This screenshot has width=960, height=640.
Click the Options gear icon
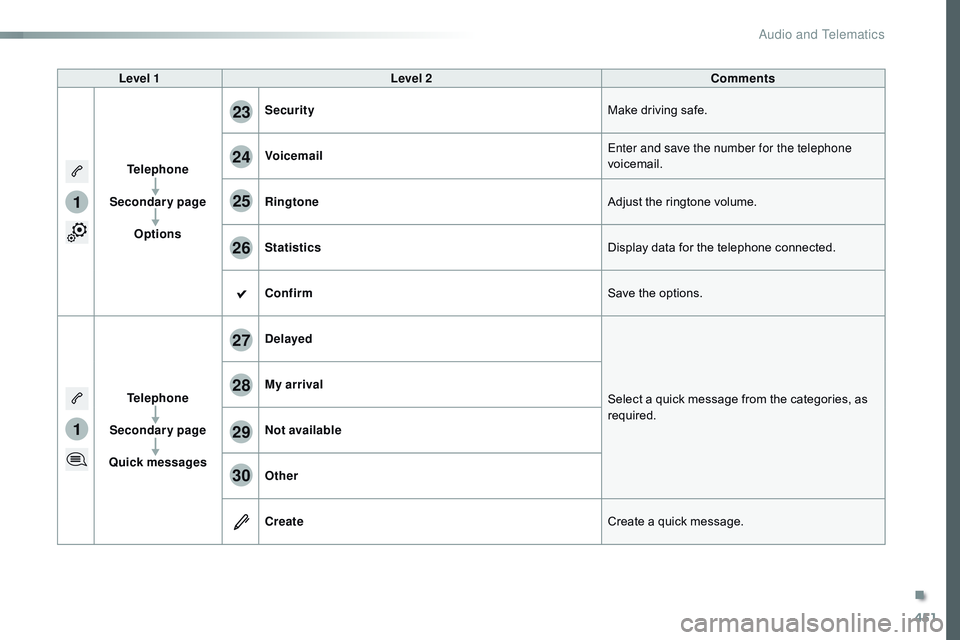coord(77,232)
